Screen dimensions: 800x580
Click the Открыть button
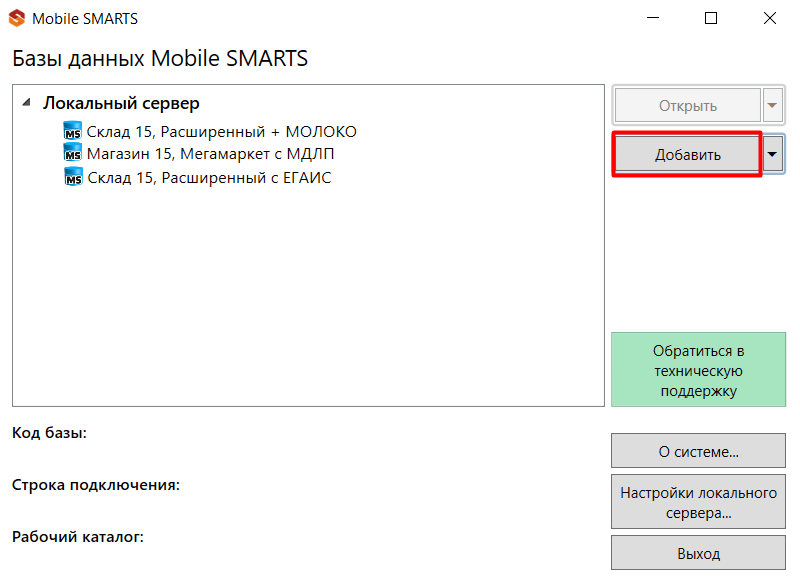point(688,106)
